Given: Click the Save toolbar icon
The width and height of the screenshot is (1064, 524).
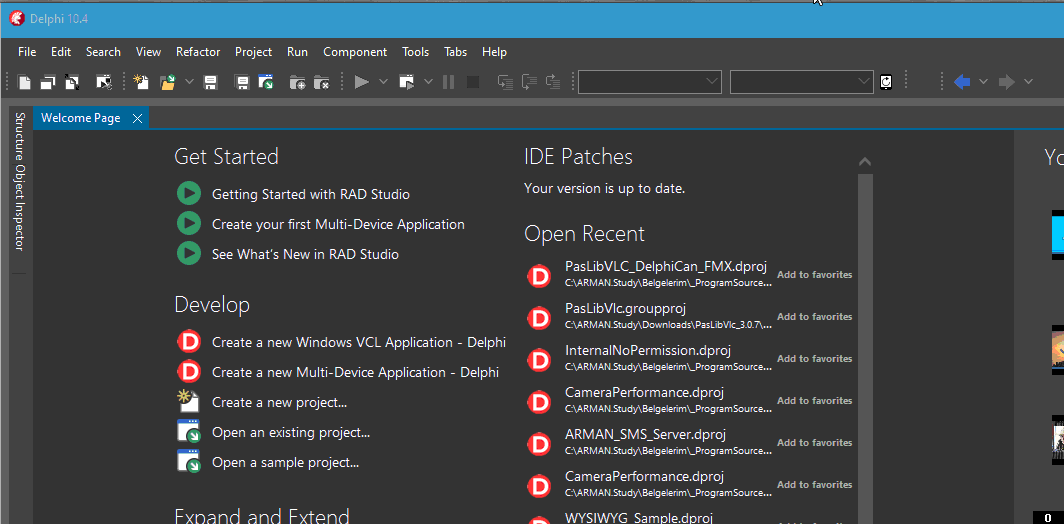Looking at the screenshot, I should (210, 82).
